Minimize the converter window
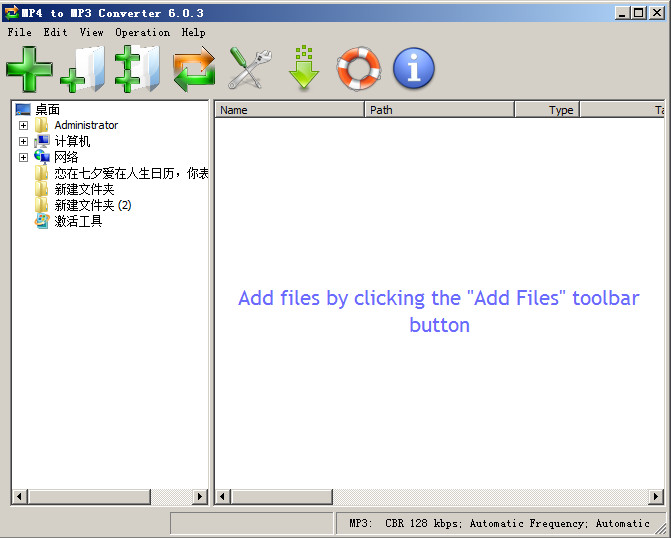Screen dimensions: 671x538 click(622, 13)
